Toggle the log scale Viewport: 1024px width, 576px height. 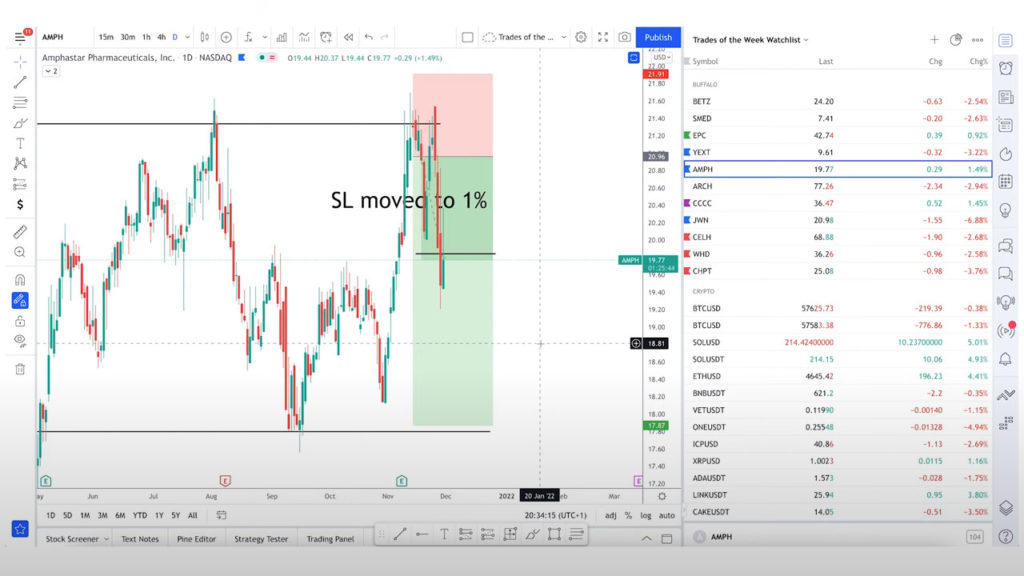646,515
